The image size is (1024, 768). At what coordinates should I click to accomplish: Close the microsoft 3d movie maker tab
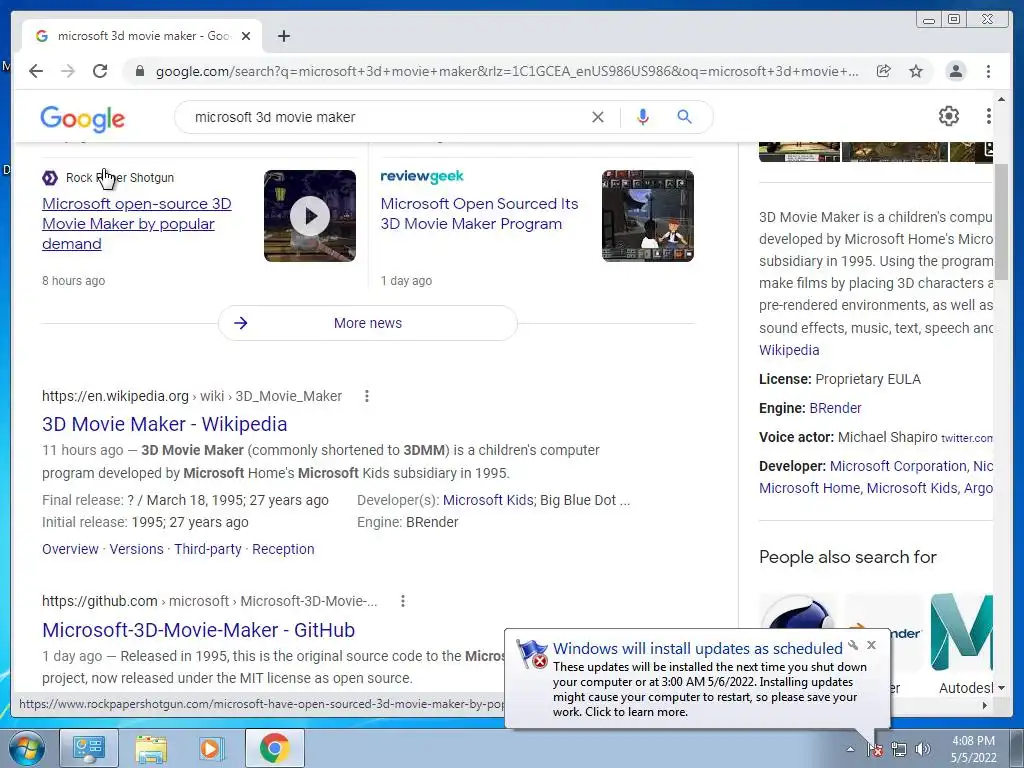click(x=246, y=36)
